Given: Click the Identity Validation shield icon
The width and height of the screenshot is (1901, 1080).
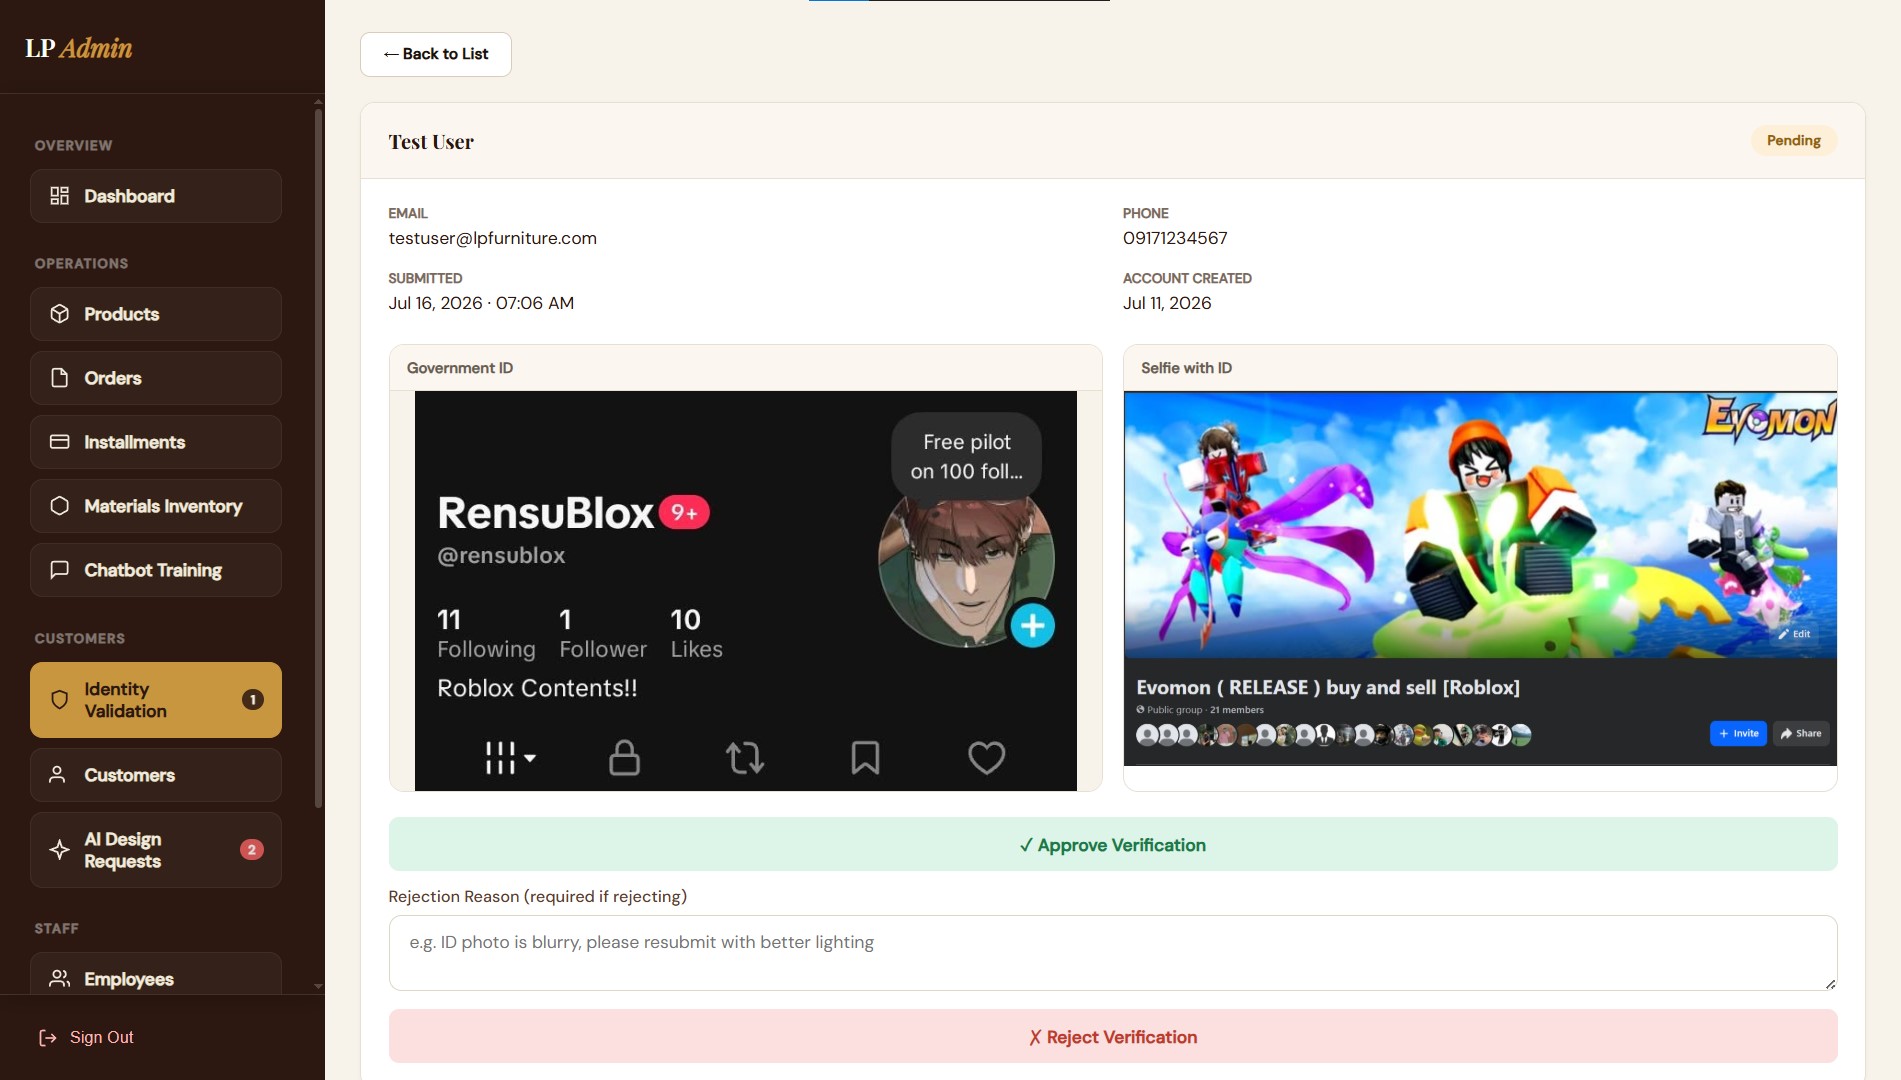Looking at the screenshot, I should click(x=60, y=700).
